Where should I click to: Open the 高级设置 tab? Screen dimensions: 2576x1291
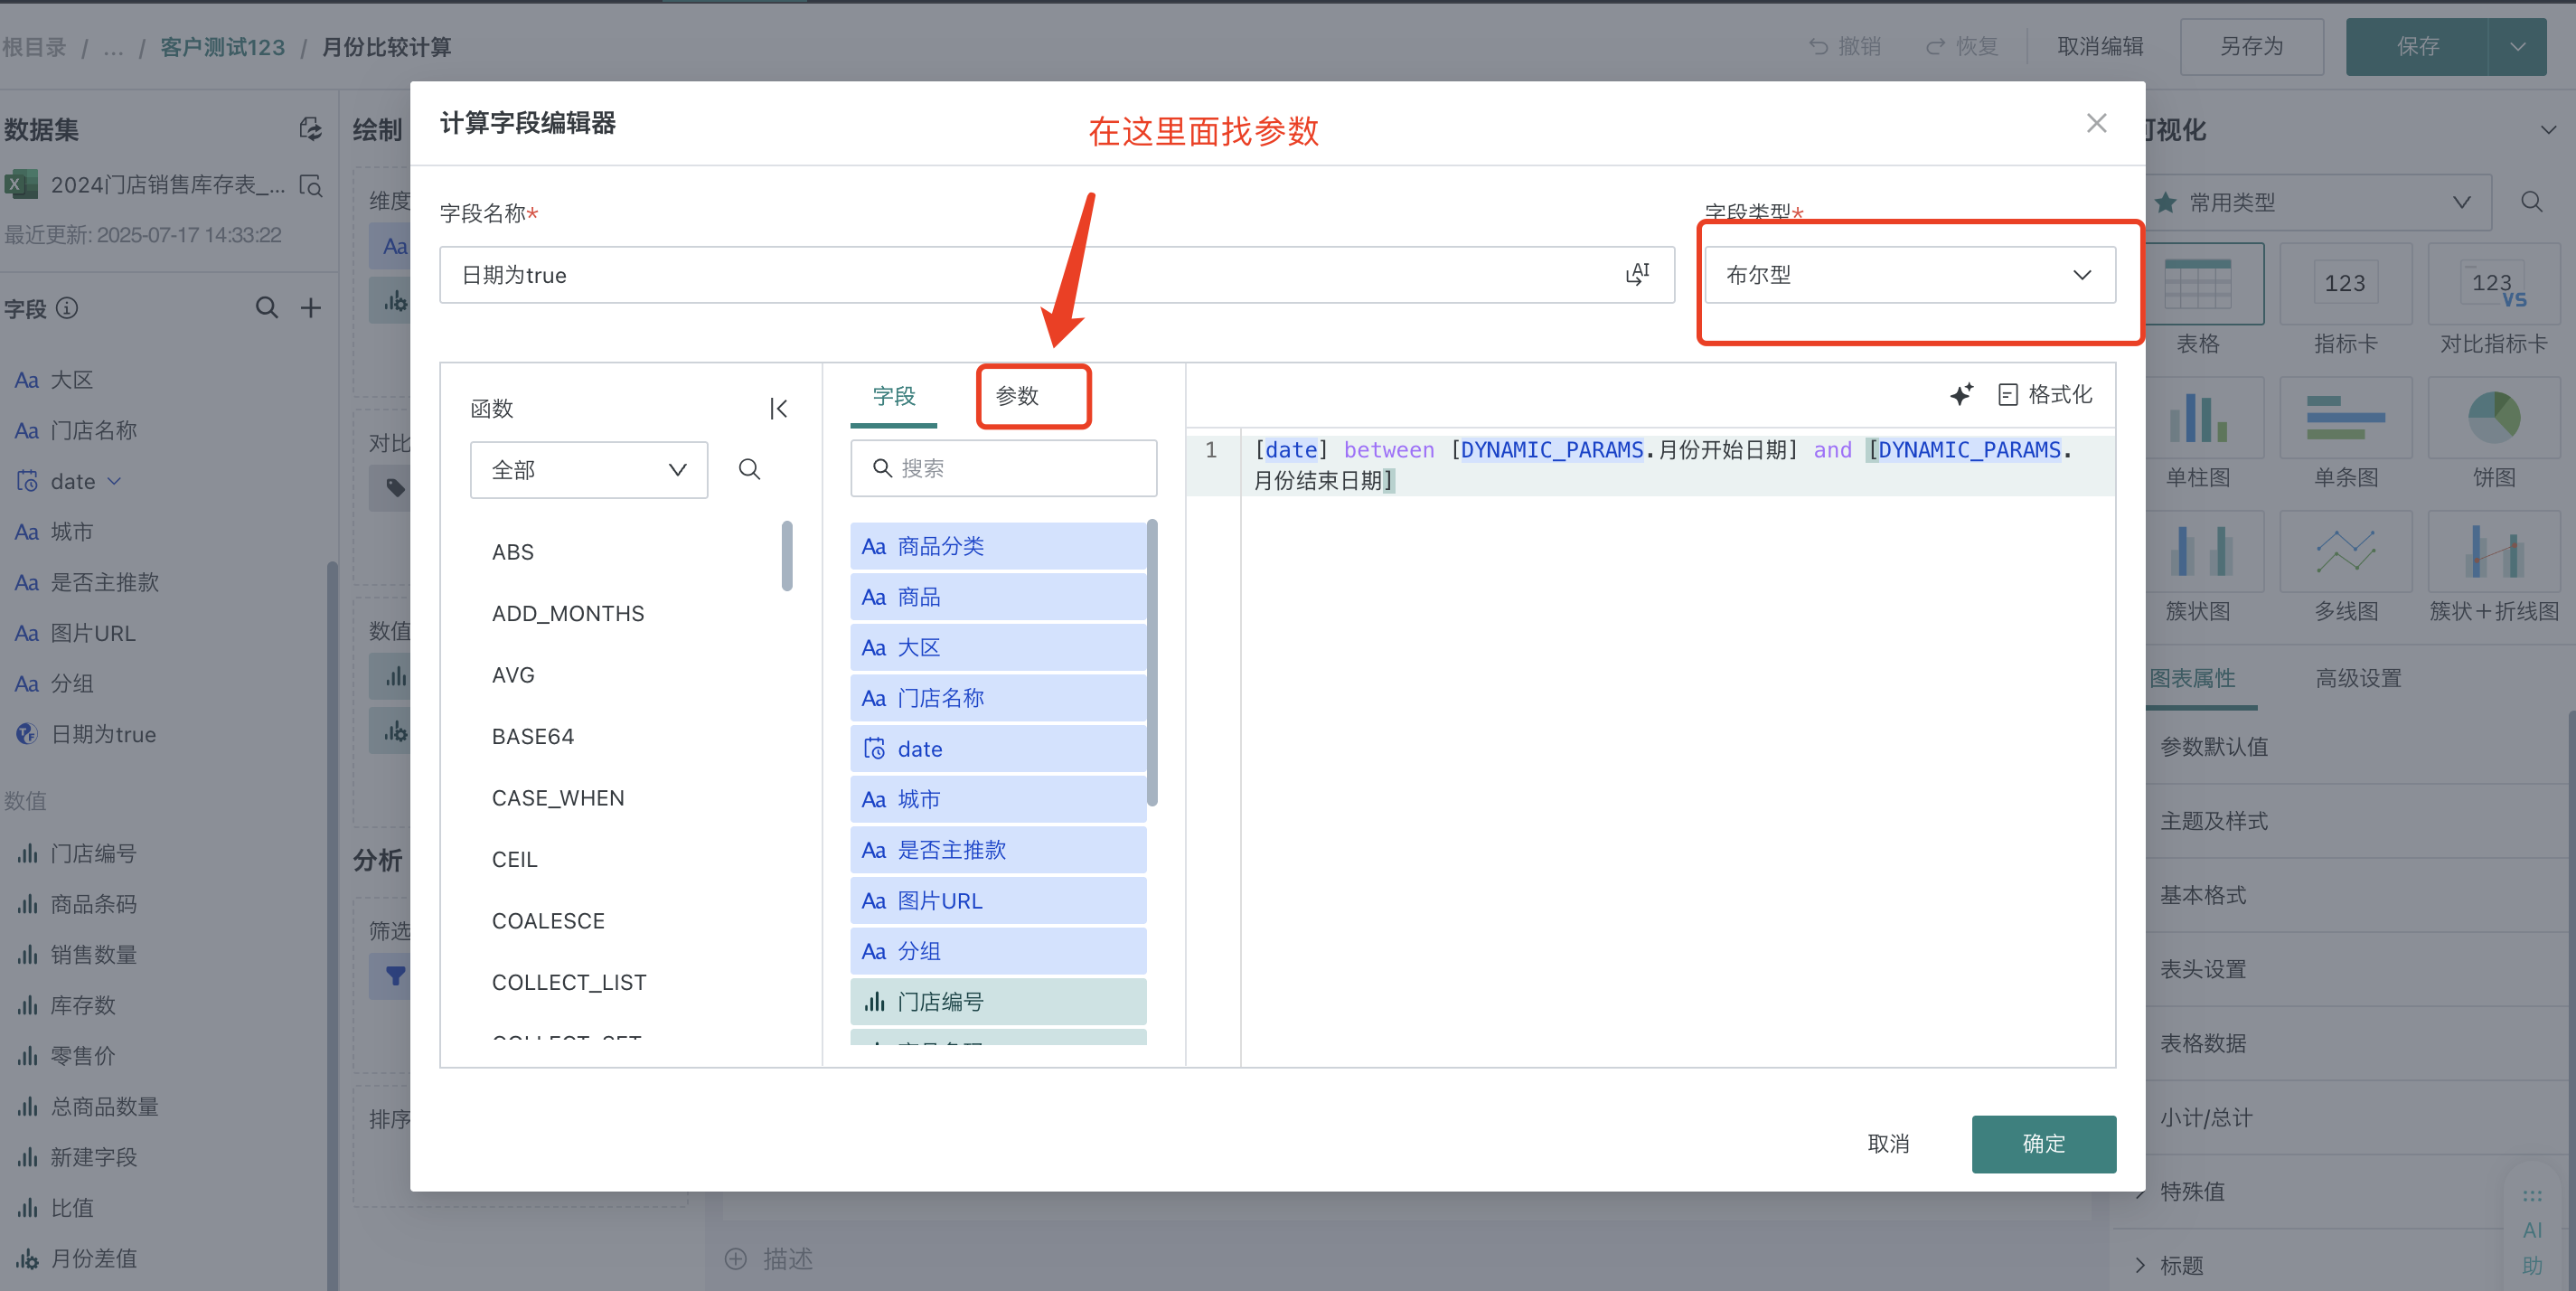click(2358, 677)
